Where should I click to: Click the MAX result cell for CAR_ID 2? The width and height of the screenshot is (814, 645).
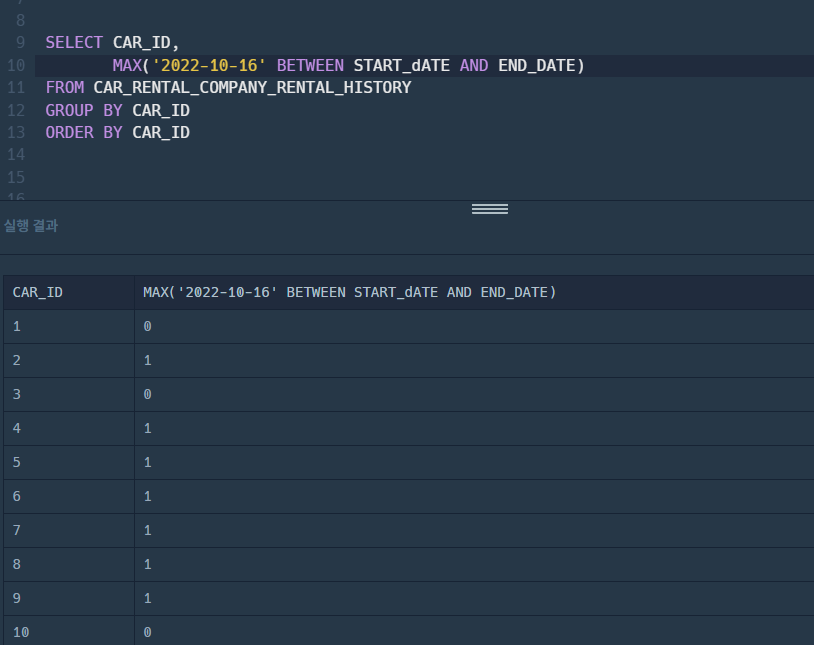tap(474, 360)
